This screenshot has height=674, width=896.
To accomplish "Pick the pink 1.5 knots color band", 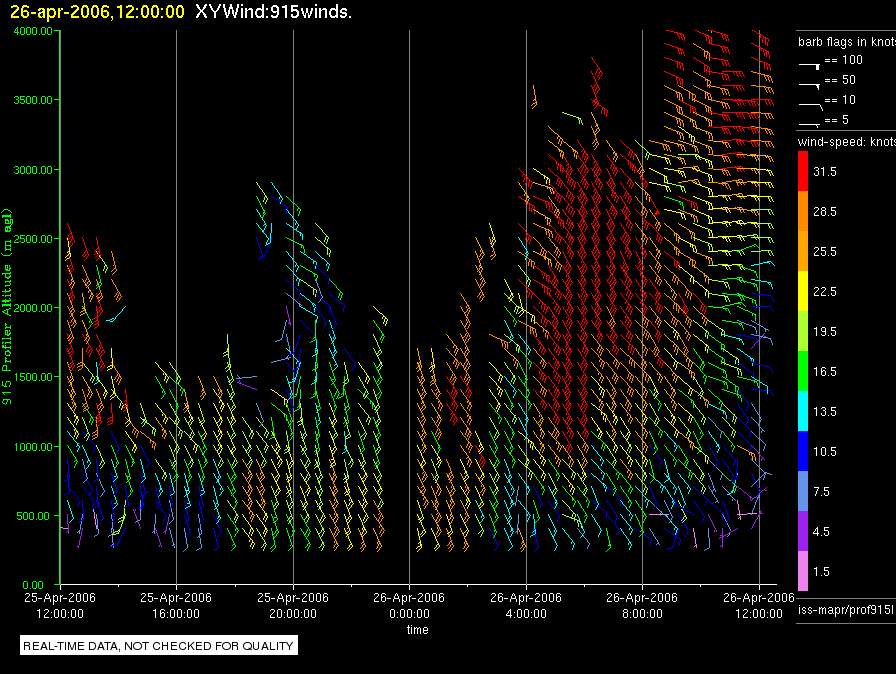I will (802, 571).
